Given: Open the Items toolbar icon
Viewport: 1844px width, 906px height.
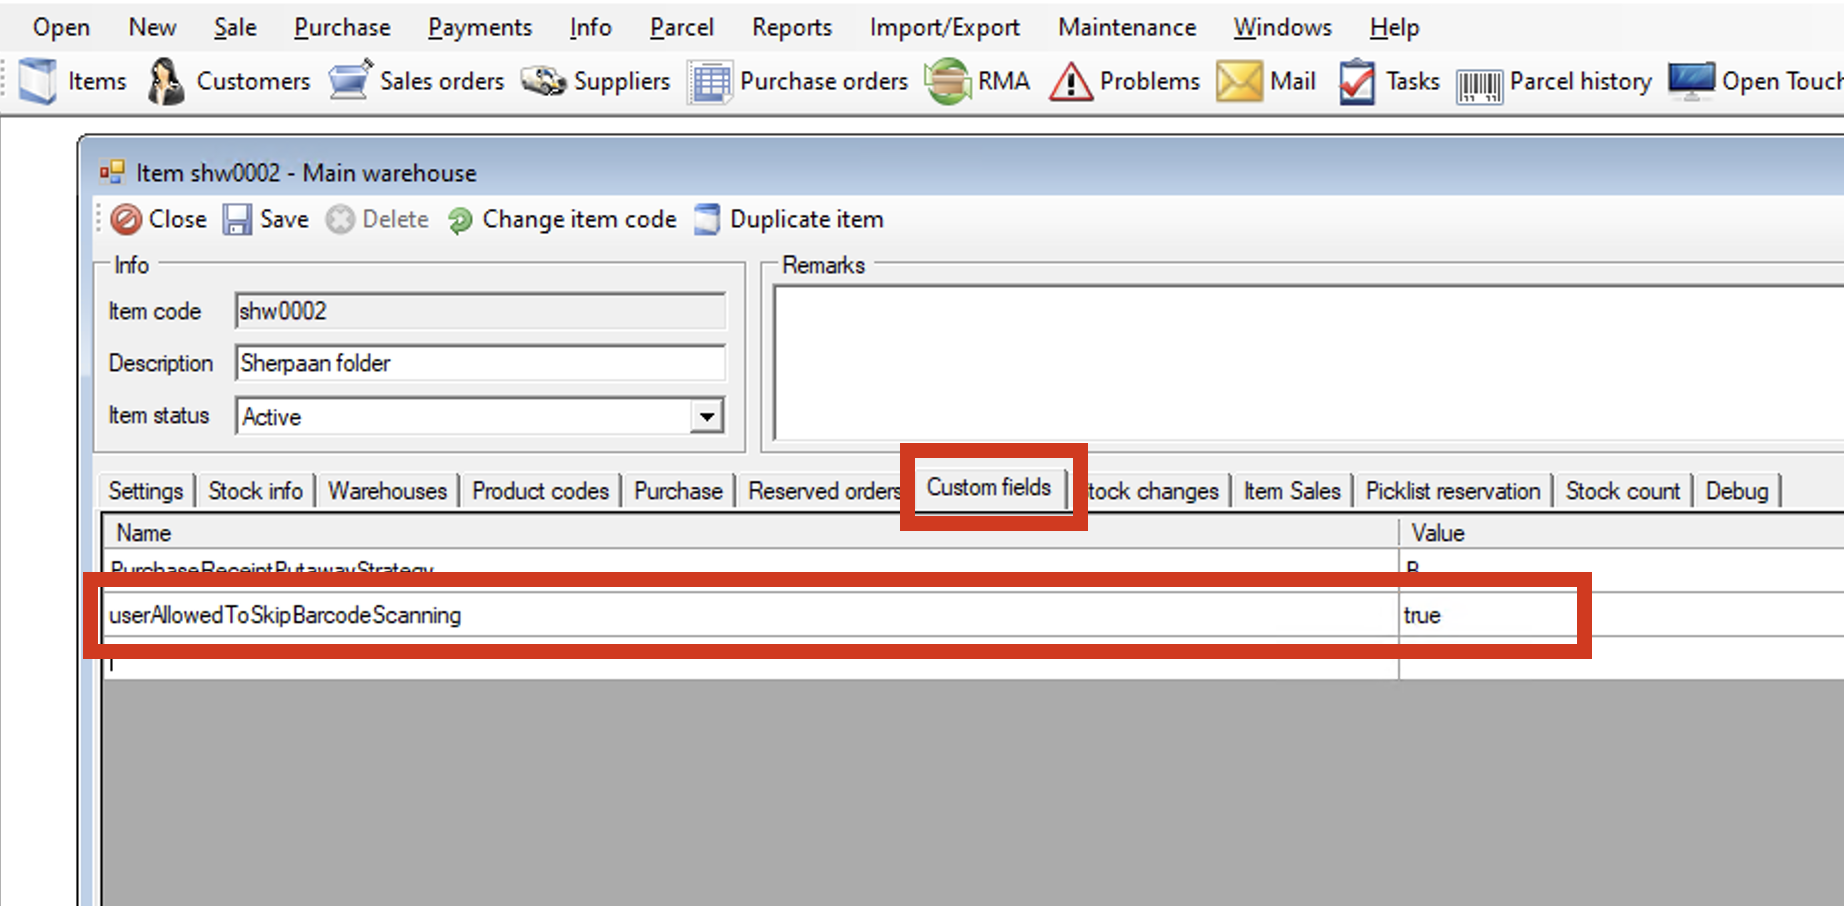Looking at the screenshot, I should click(38, 81).
